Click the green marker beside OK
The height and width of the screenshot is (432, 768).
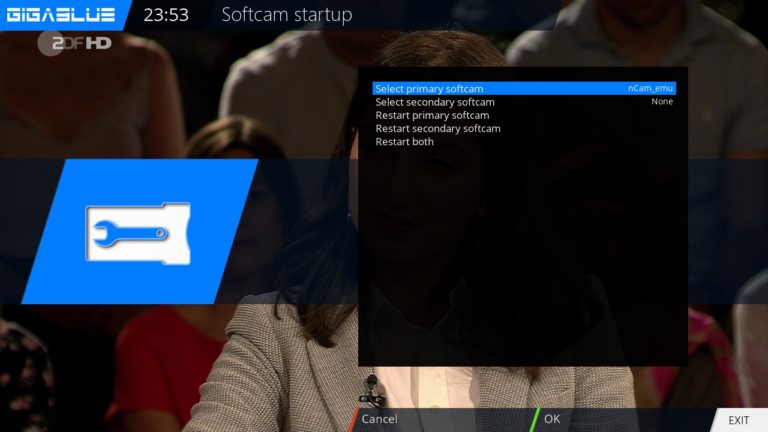(x=535, y=419)
